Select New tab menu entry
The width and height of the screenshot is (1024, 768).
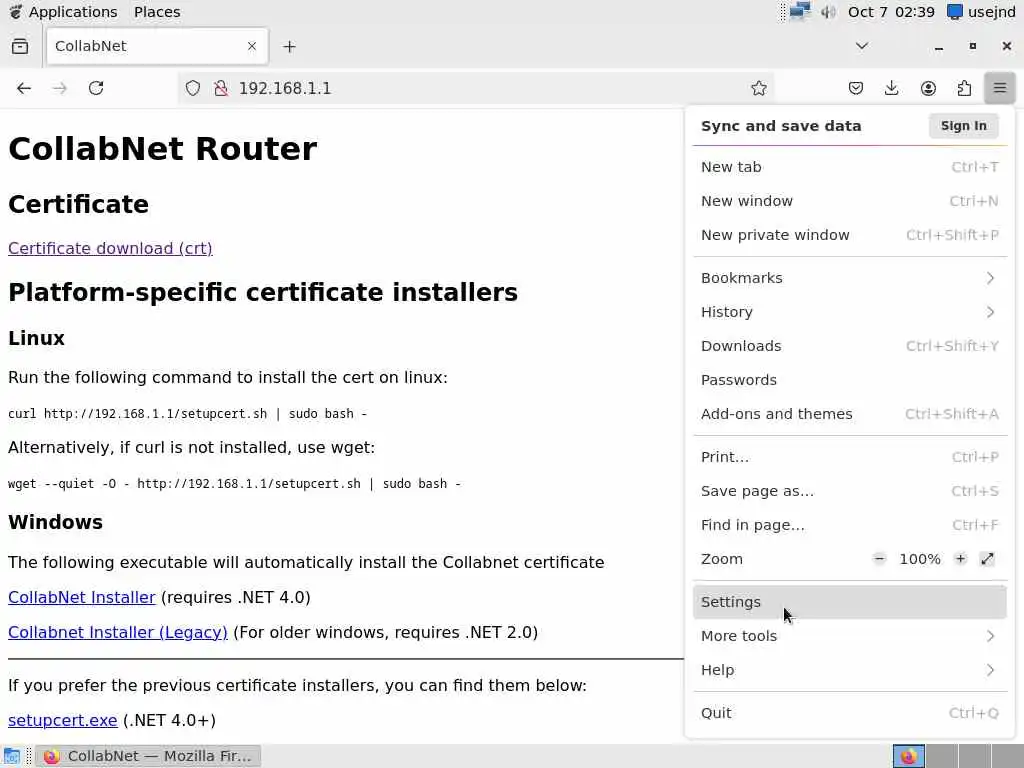click(850, 167)
